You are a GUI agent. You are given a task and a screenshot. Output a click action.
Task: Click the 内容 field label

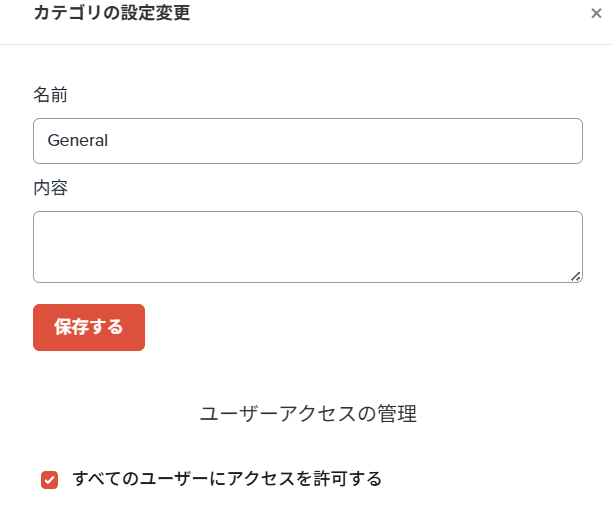tap(51, 187)
